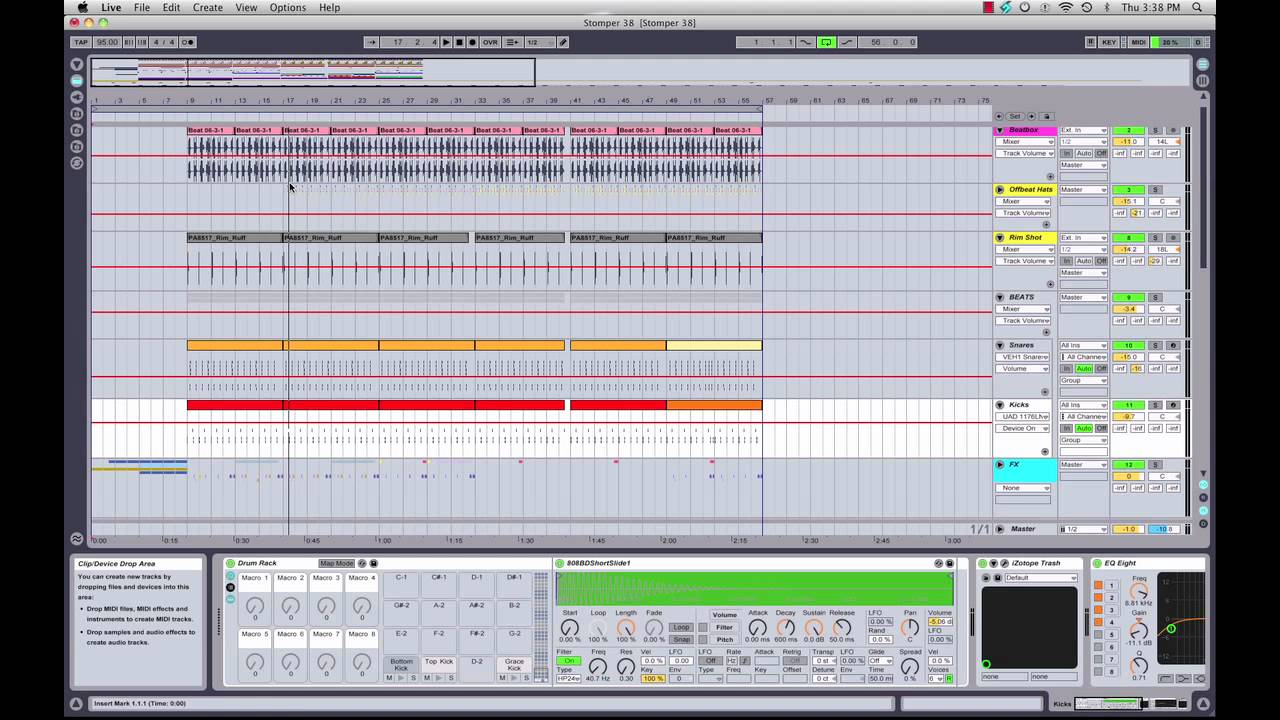Toggle the OVR overdub button
This screenshot has width=1280, height=720.
[490, 42]
